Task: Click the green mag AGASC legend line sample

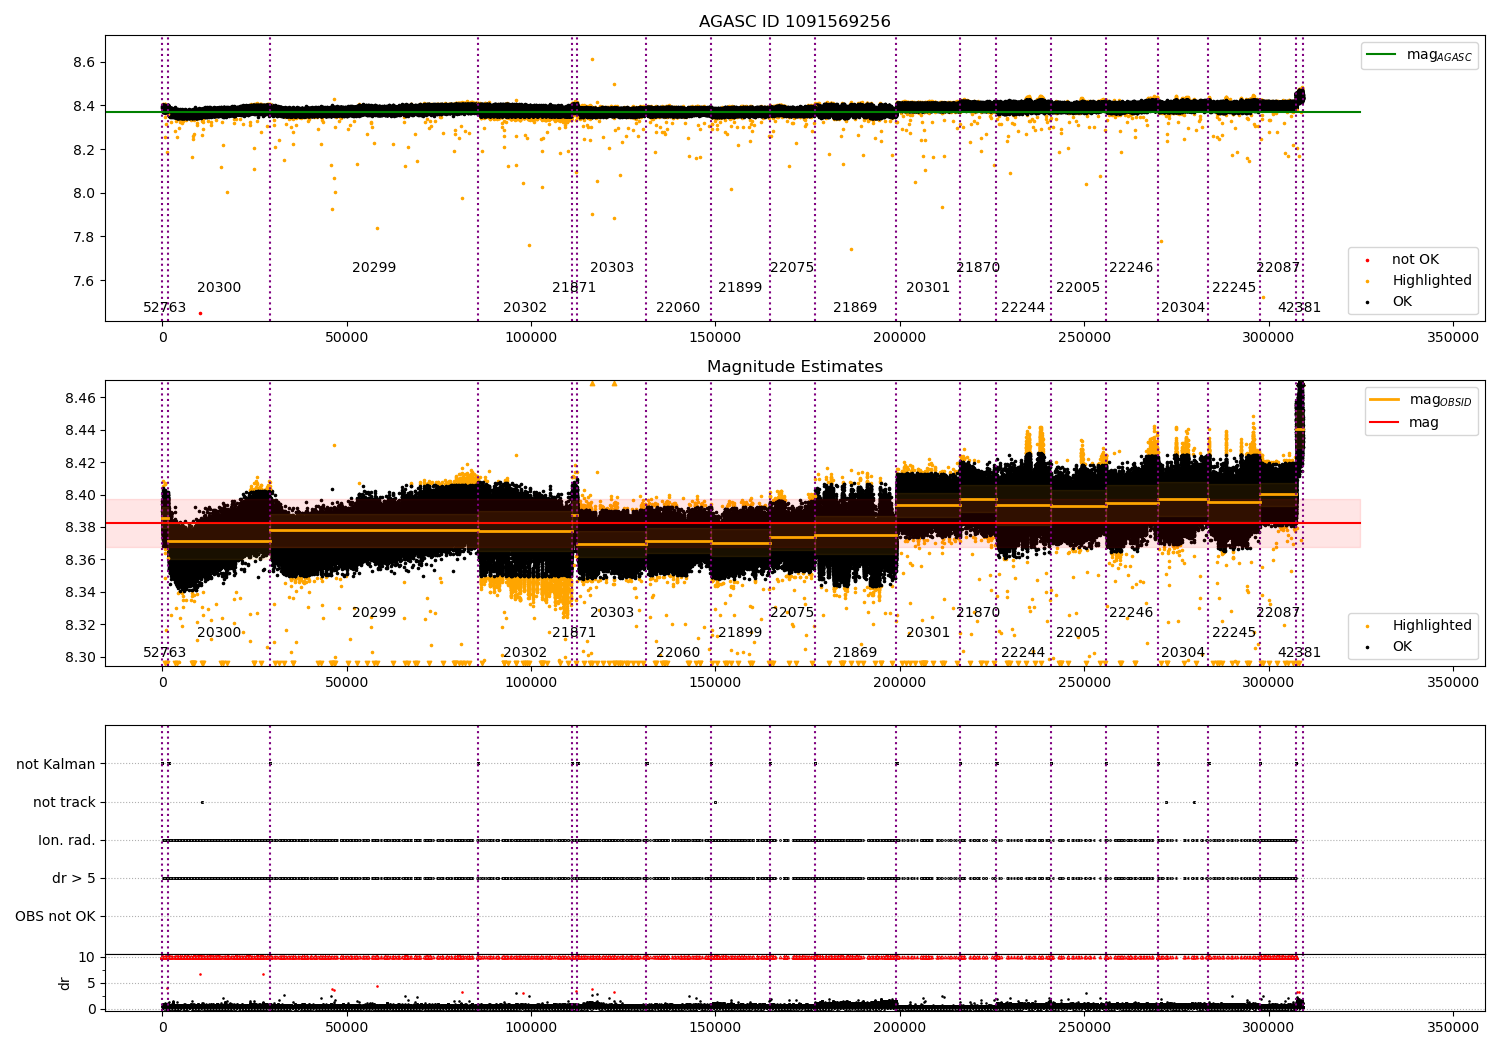Action: (x=1382, y=55)
